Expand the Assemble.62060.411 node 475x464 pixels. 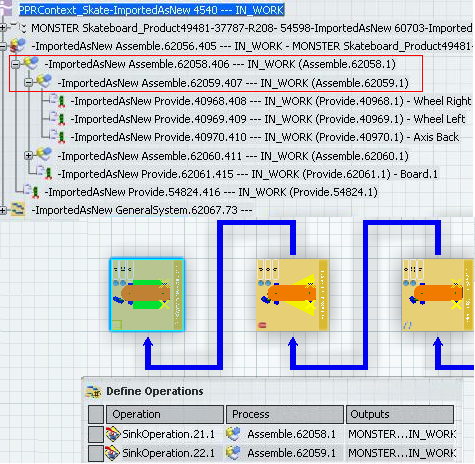click(x=29, y=155)
